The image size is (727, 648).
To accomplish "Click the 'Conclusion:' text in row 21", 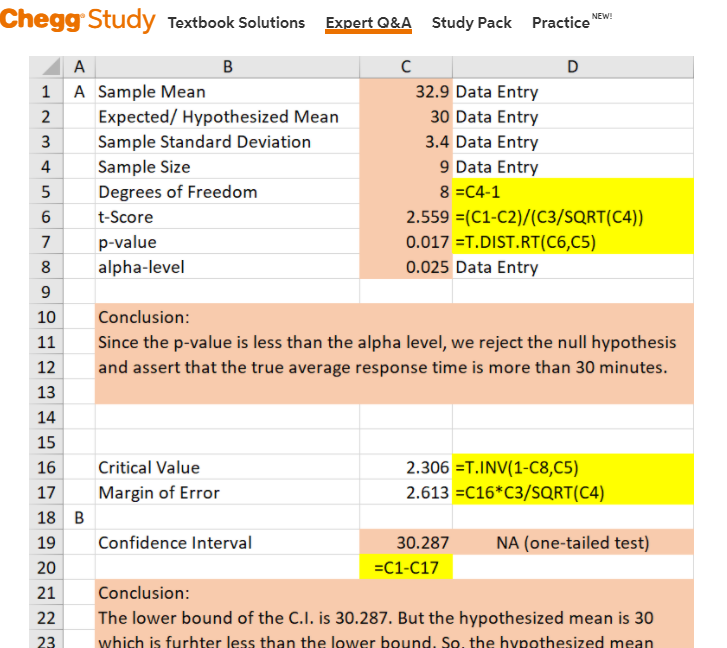I will 144,593.
